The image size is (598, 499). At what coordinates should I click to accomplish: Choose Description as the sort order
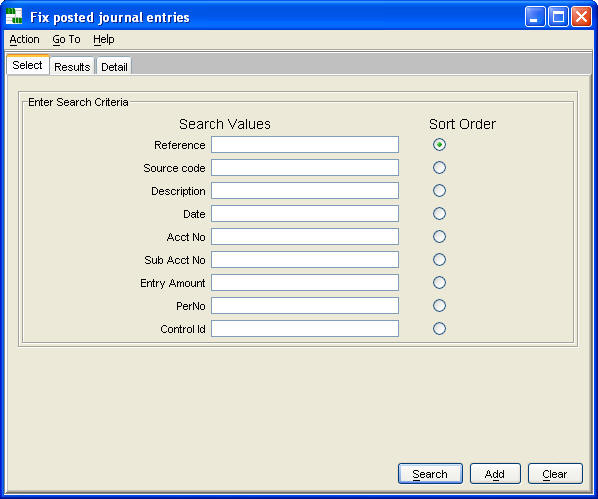(x=439, y=190)
